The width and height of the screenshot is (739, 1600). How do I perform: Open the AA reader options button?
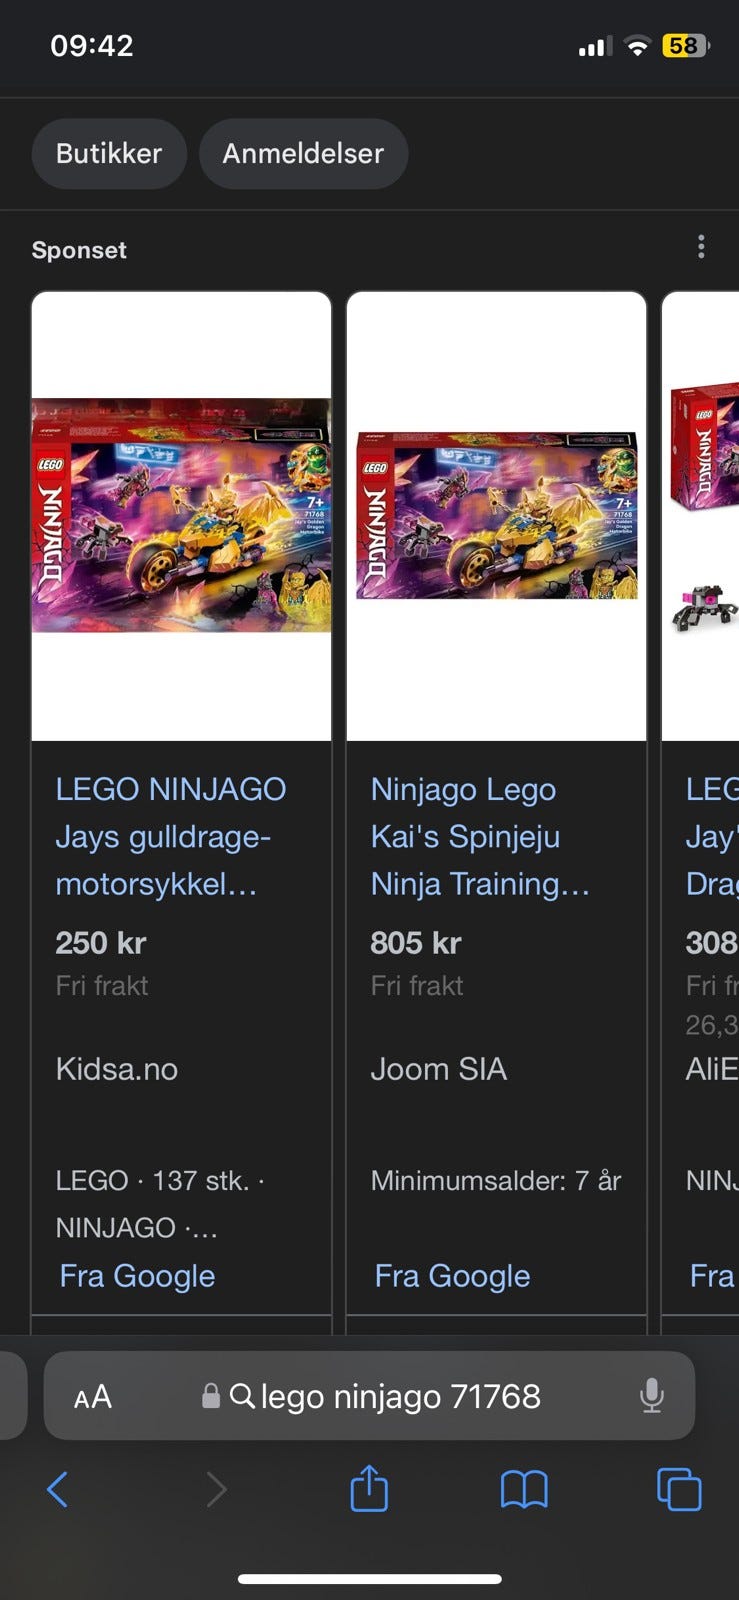[93, 1397]
